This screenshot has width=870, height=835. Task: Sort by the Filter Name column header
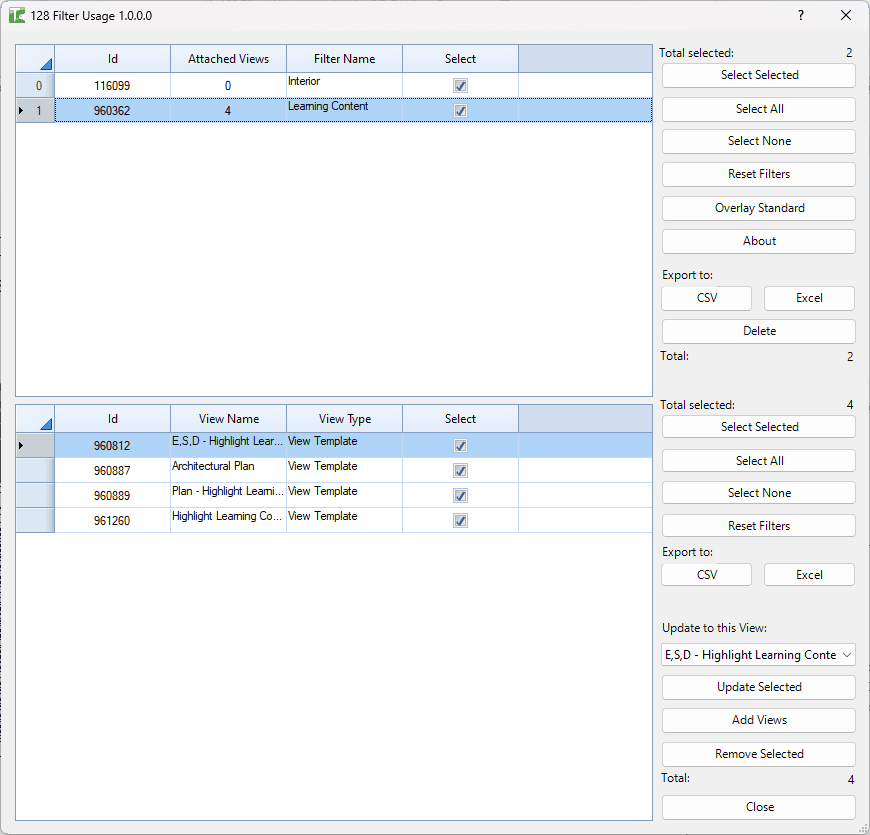point(345,59)
